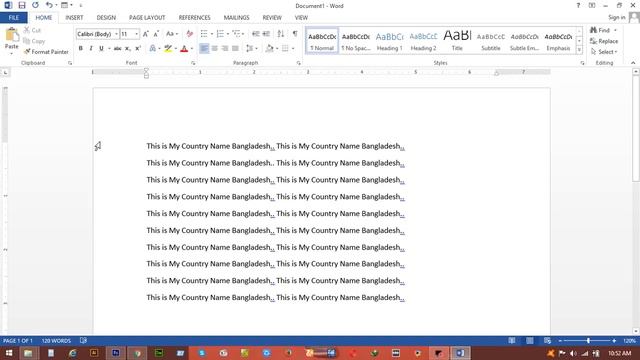Switch to the INSERT tab
This screenshot has height=360, width=640.
(x=74, y=18)
